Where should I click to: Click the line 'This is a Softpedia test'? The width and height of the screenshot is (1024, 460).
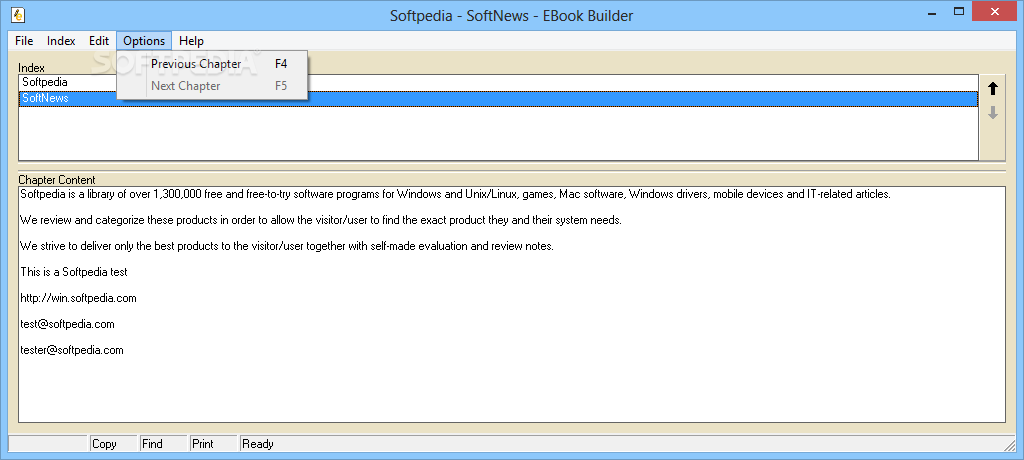click(74, 272)
